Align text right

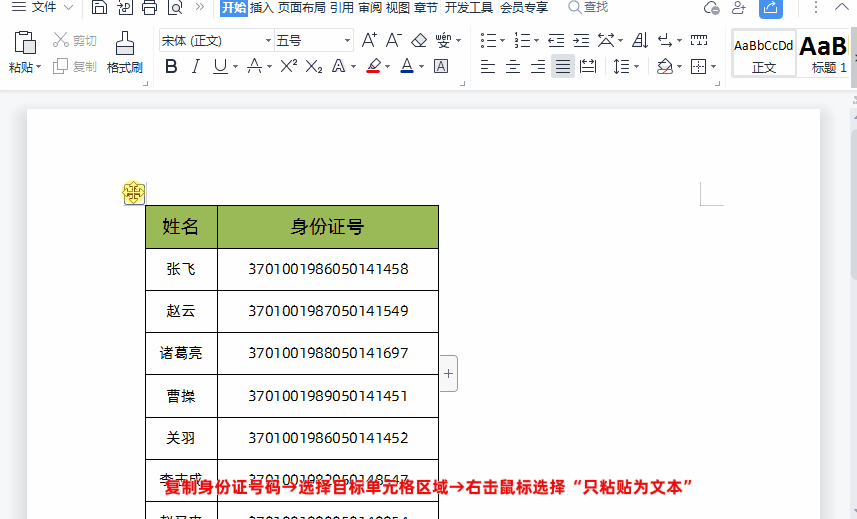(538, 67)
